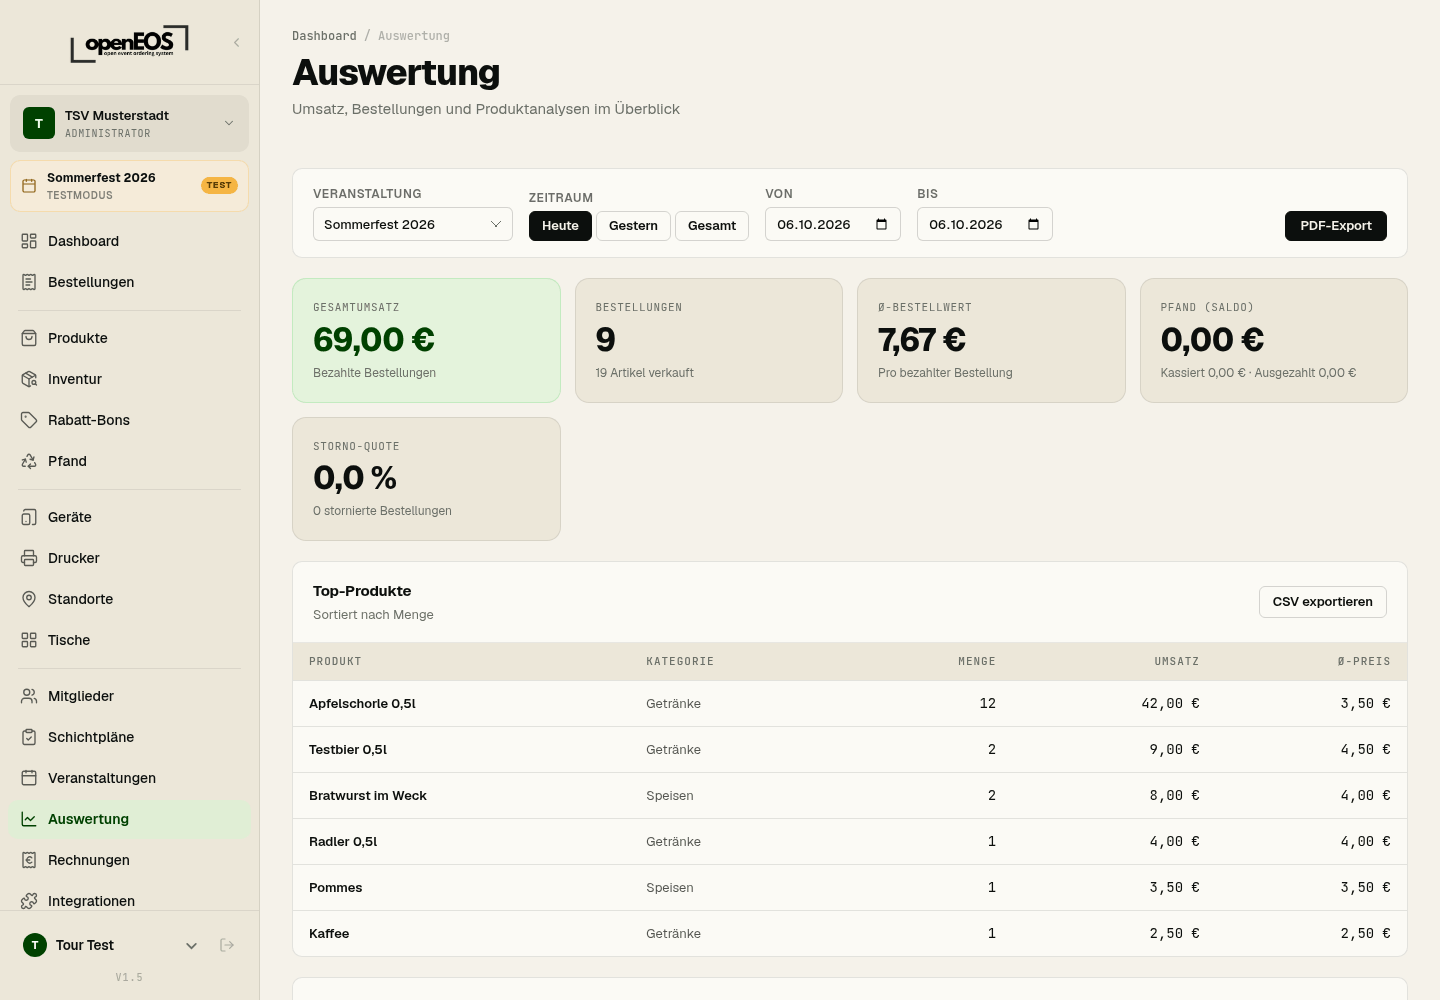Collapse the sidebar with the chevron arrow
Image resolution: width=1440 pixels, height=1000 pixels.
click(x=237, y=42)
